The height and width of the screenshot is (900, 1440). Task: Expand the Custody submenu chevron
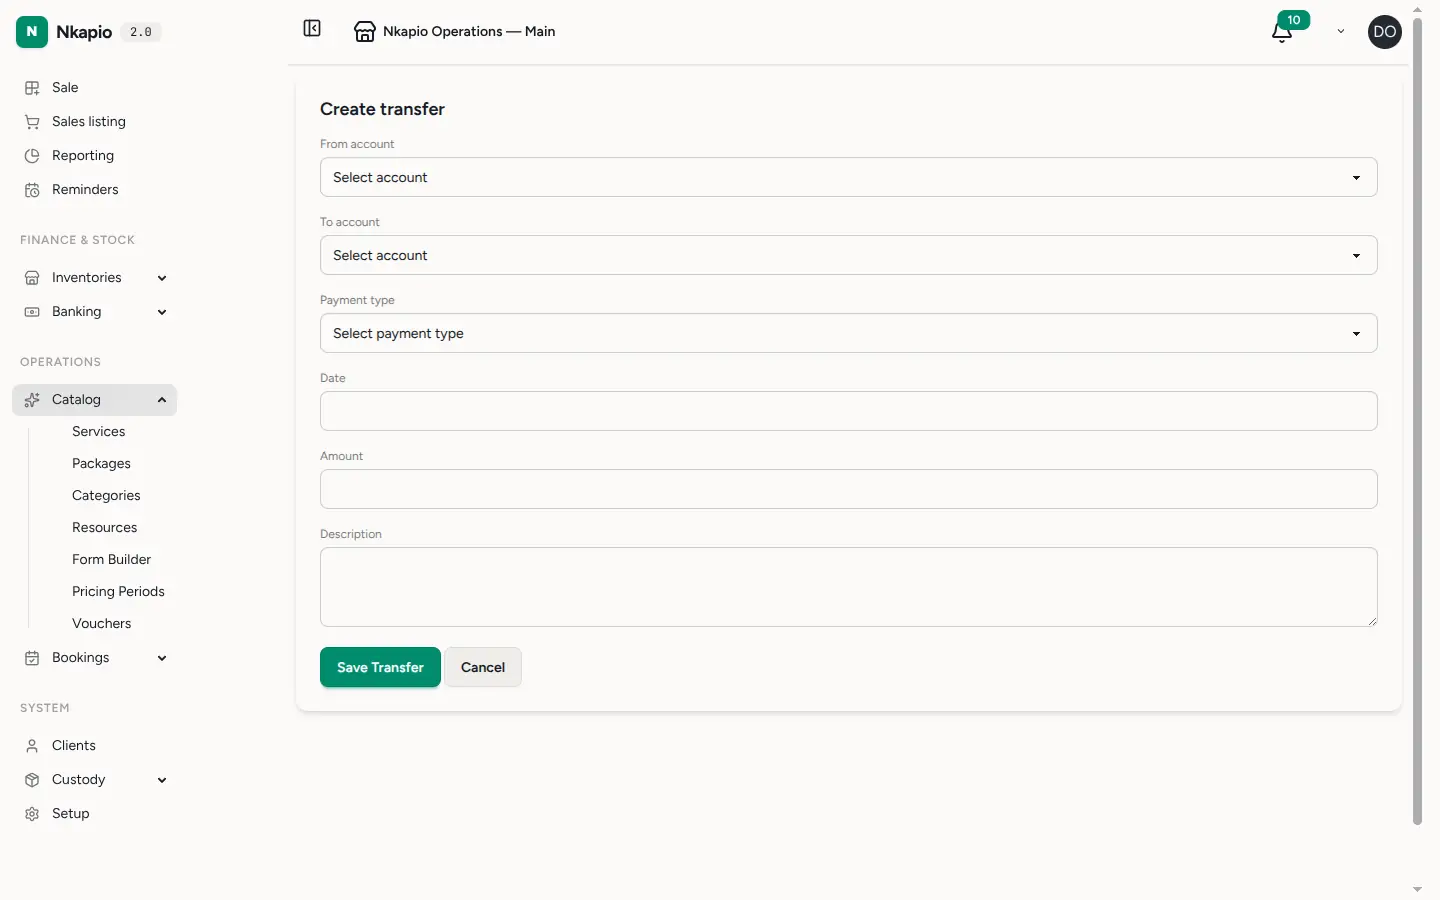pos(162,780)
